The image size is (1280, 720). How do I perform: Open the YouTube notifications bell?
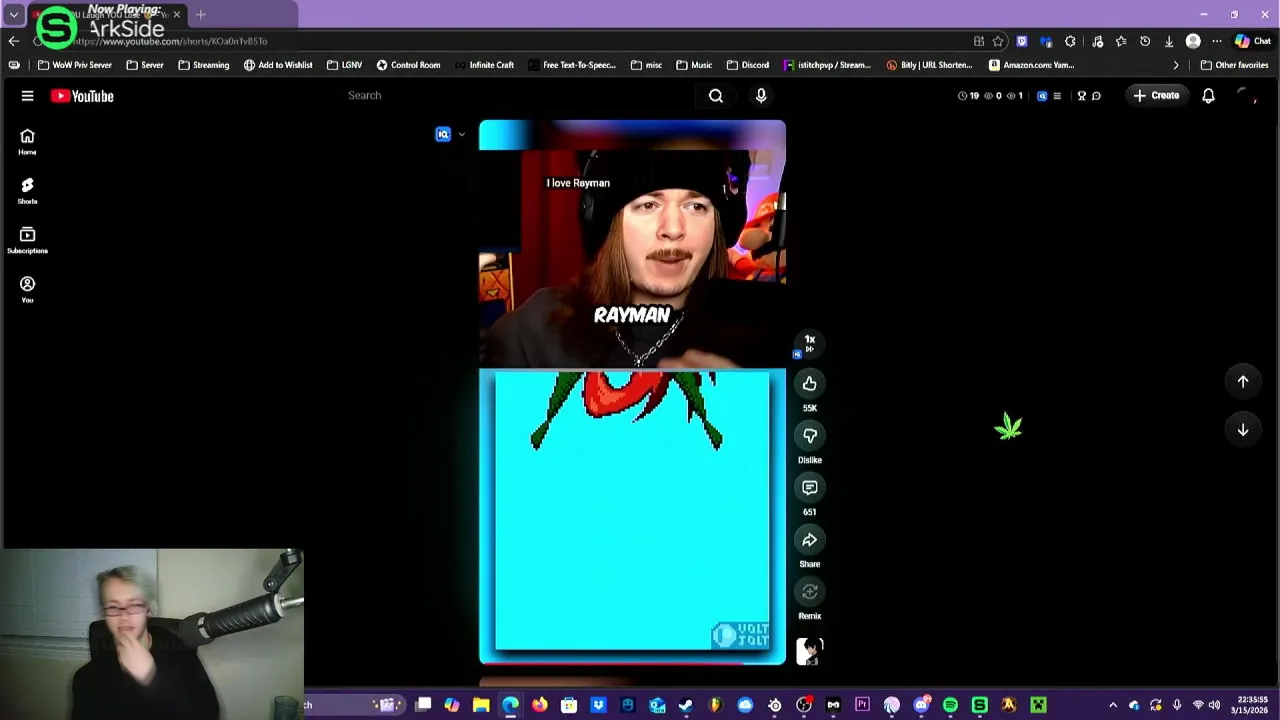1208,96
